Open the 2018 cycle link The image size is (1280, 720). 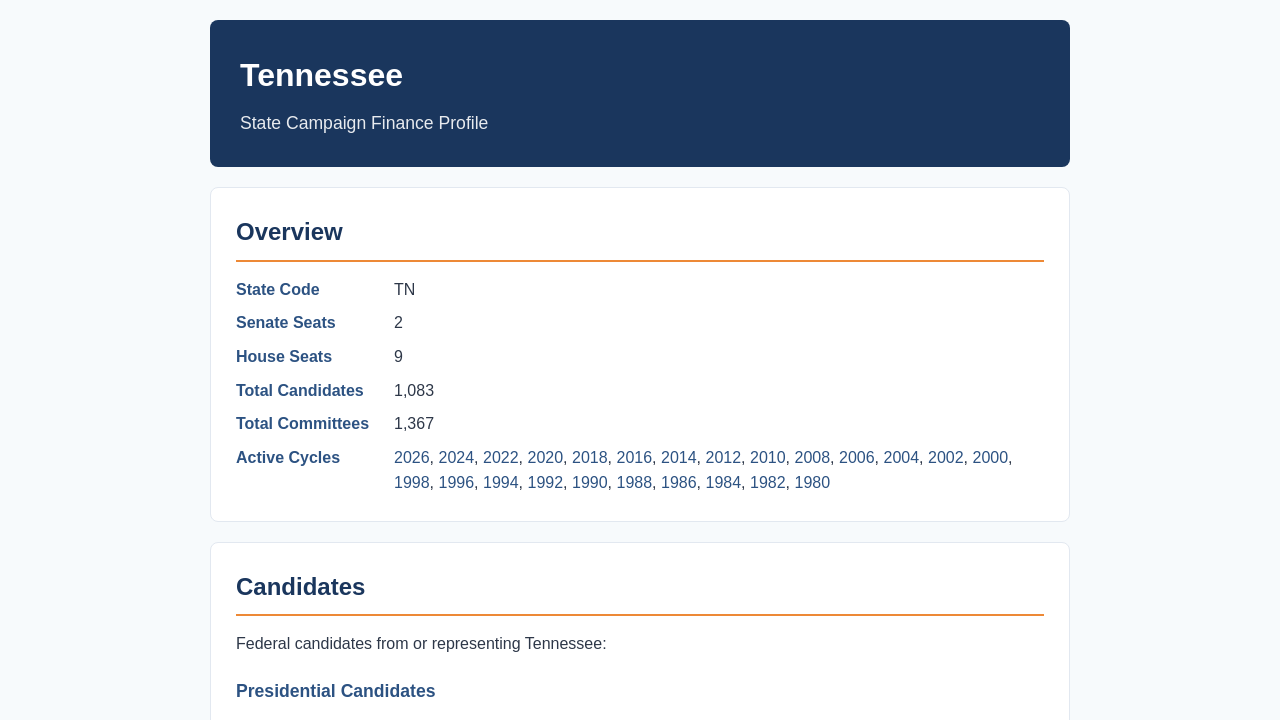pos(590,458)
